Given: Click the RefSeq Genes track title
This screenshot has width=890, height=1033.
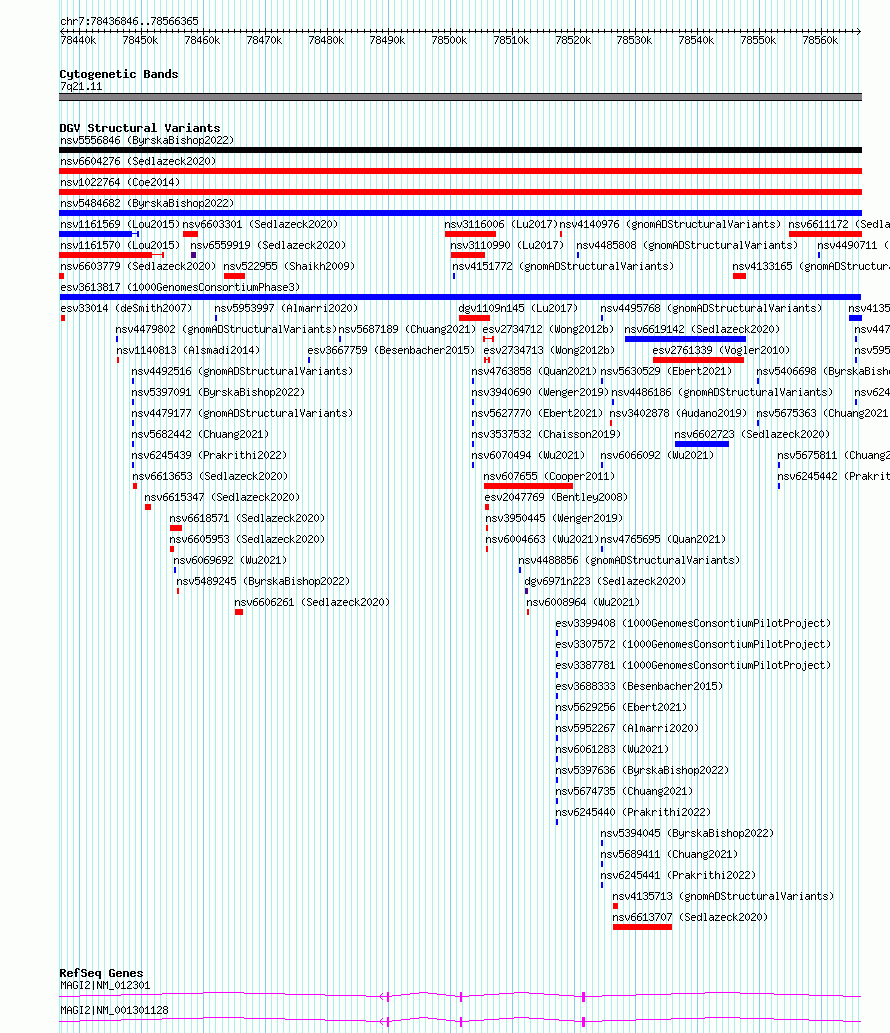Looking at the screenshot, I should [101, 973].
